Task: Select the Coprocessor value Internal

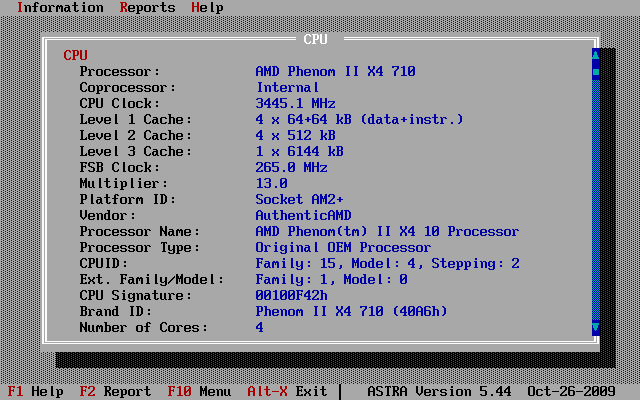Action: (287, 87)
